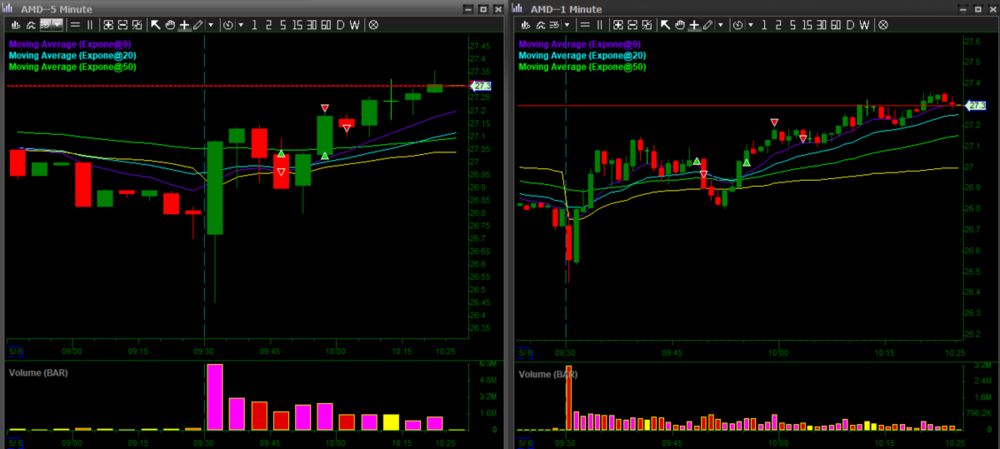Switch AMD 1 Minute chart to 15-minute interval
This screenshot has height=449, width=1000.
click(807, 24)
